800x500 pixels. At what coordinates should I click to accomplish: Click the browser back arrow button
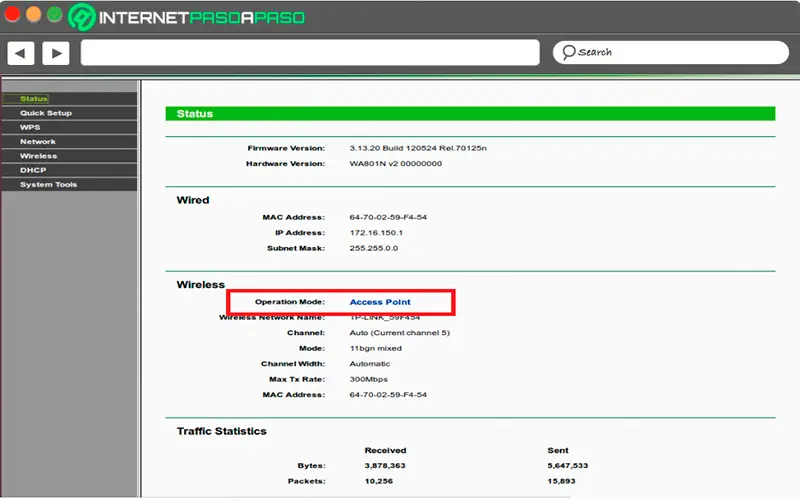pyautogui.click(x=20, y=53)
